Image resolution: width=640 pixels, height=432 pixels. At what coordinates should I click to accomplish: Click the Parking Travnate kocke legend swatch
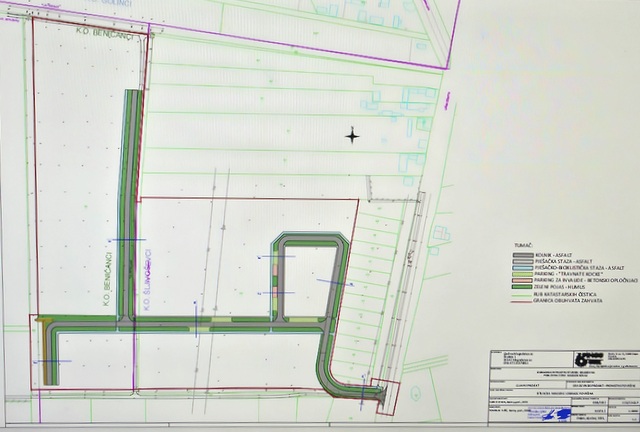[521, 276]
